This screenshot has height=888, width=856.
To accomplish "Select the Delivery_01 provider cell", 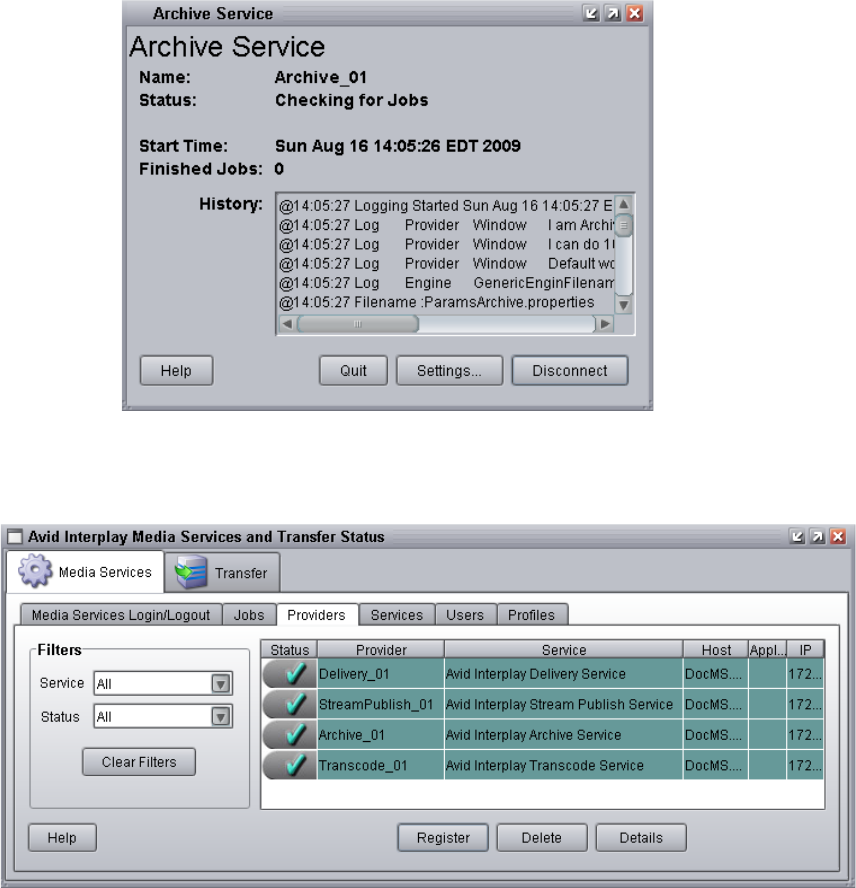I will tap(381, 673).
